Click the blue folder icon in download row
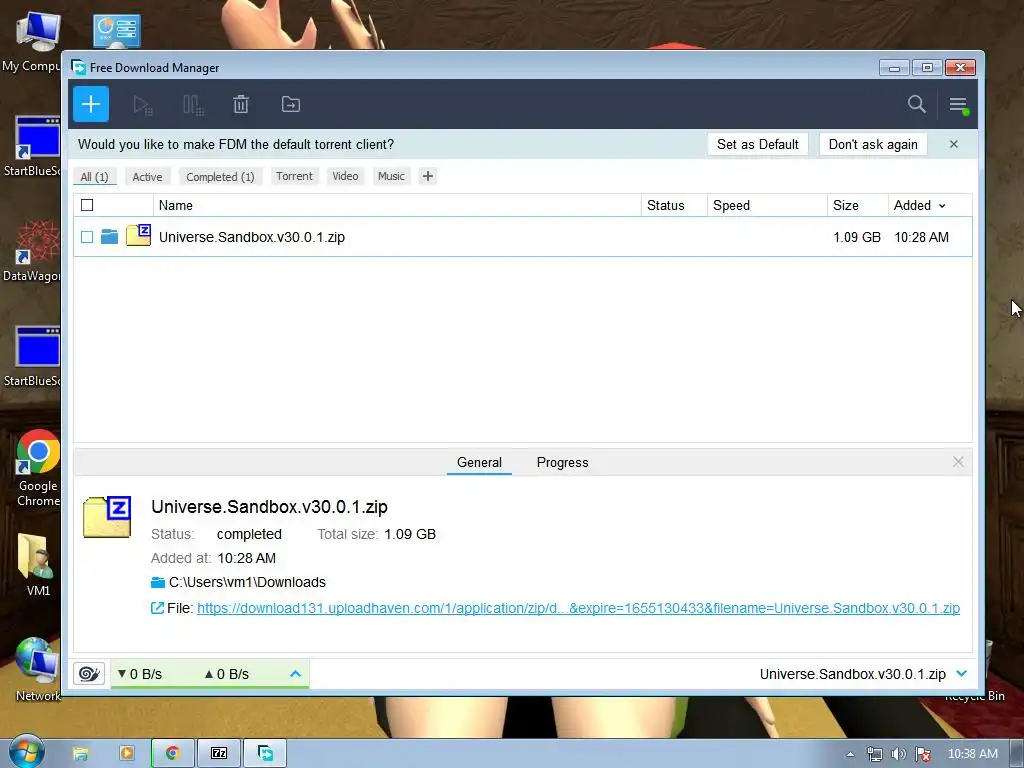1024x768 pixels. (110, 236)
